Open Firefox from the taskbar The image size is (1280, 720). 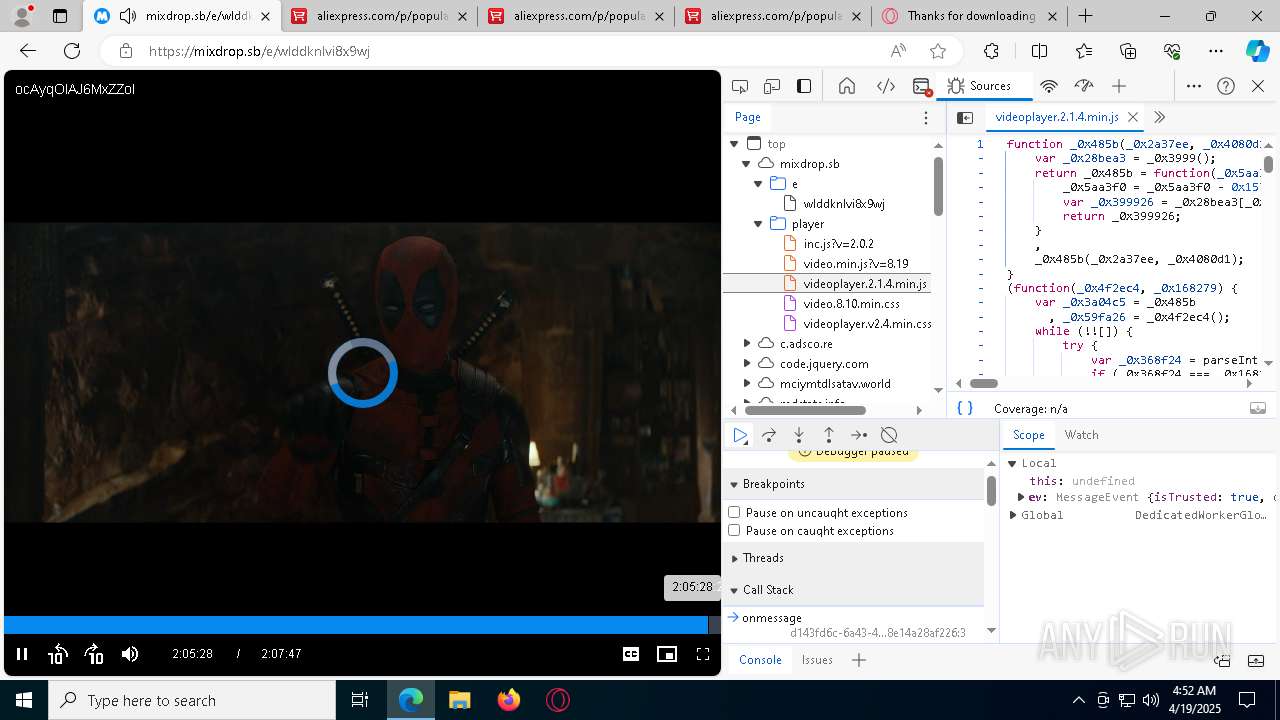(509, 700)
